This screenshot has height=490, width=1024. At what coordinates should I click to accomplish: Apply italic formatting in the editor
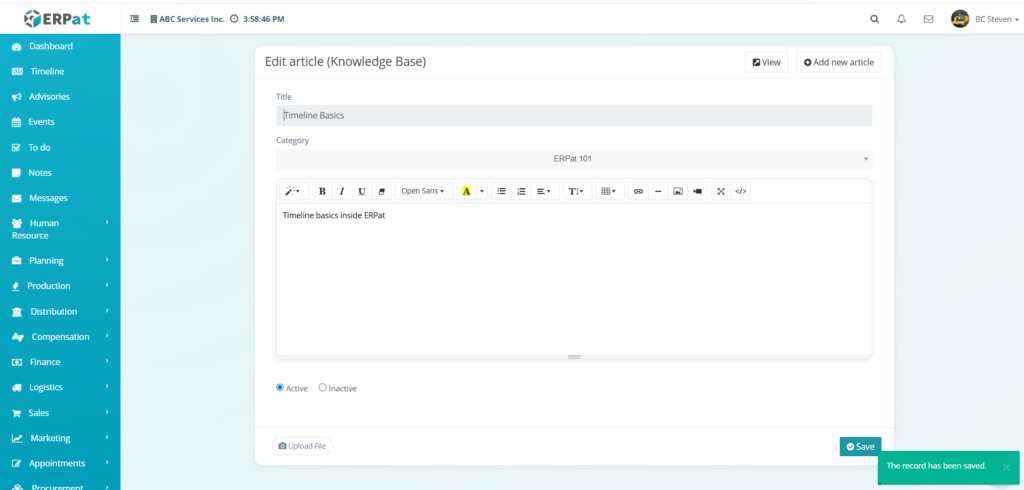(x=341, y=191)
